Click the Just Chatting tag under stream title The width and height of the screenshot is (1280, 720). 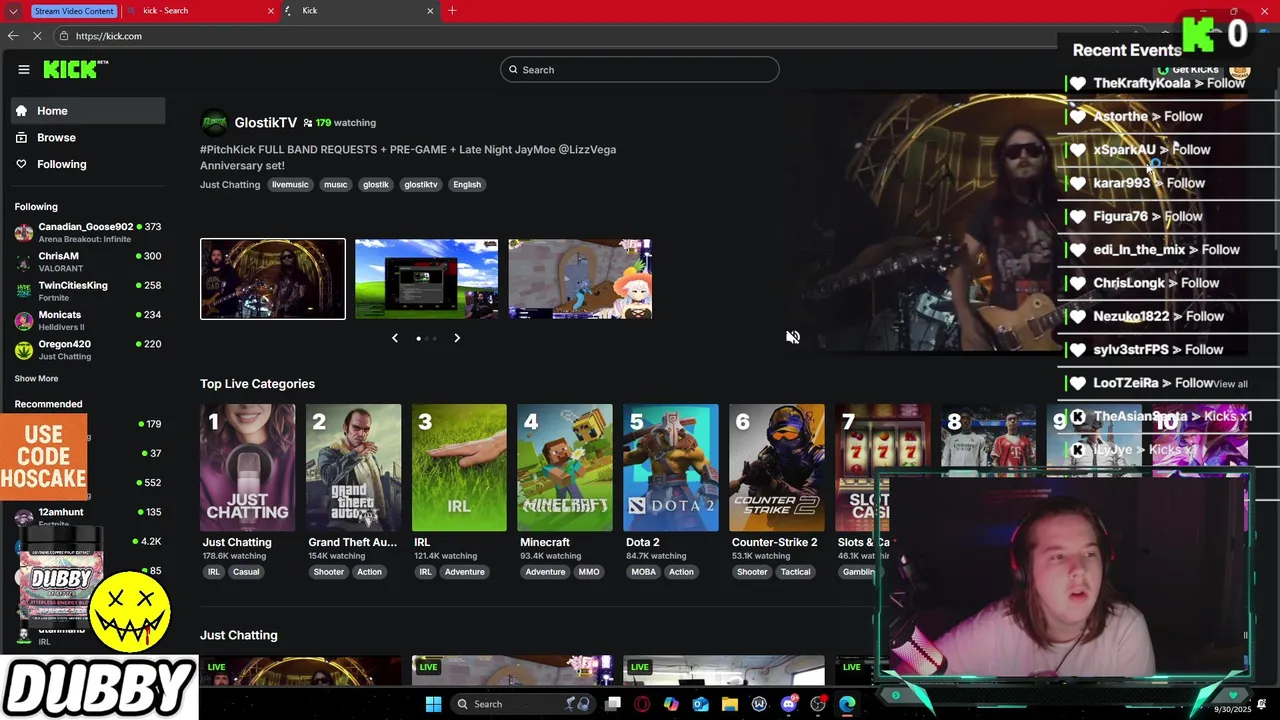tap(230, 185)
